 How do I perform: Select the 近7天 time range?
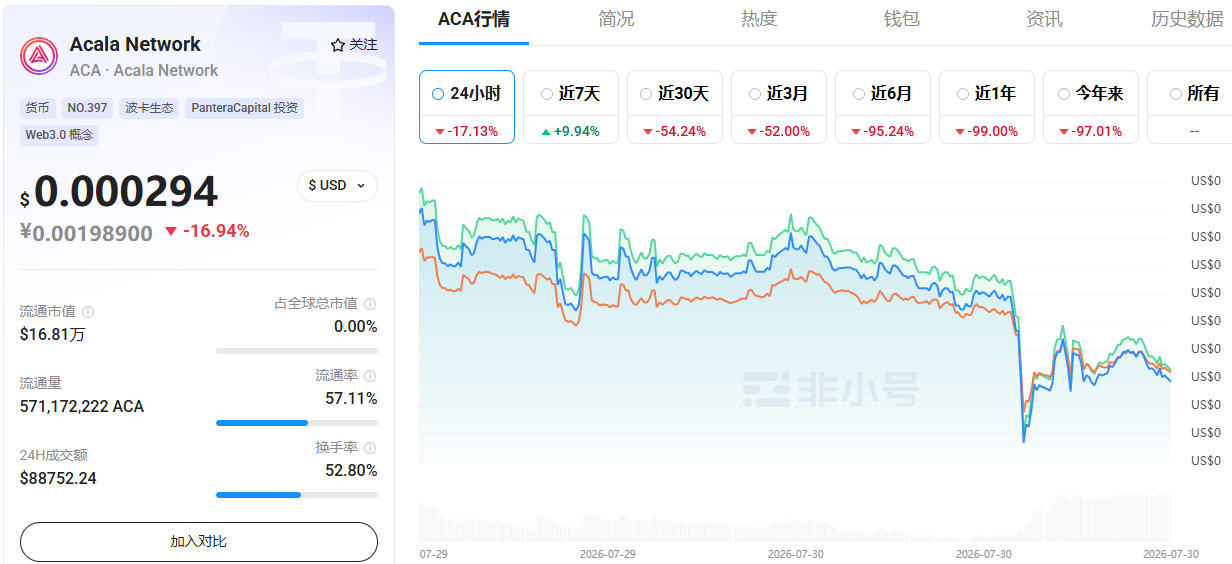[571, 107]
